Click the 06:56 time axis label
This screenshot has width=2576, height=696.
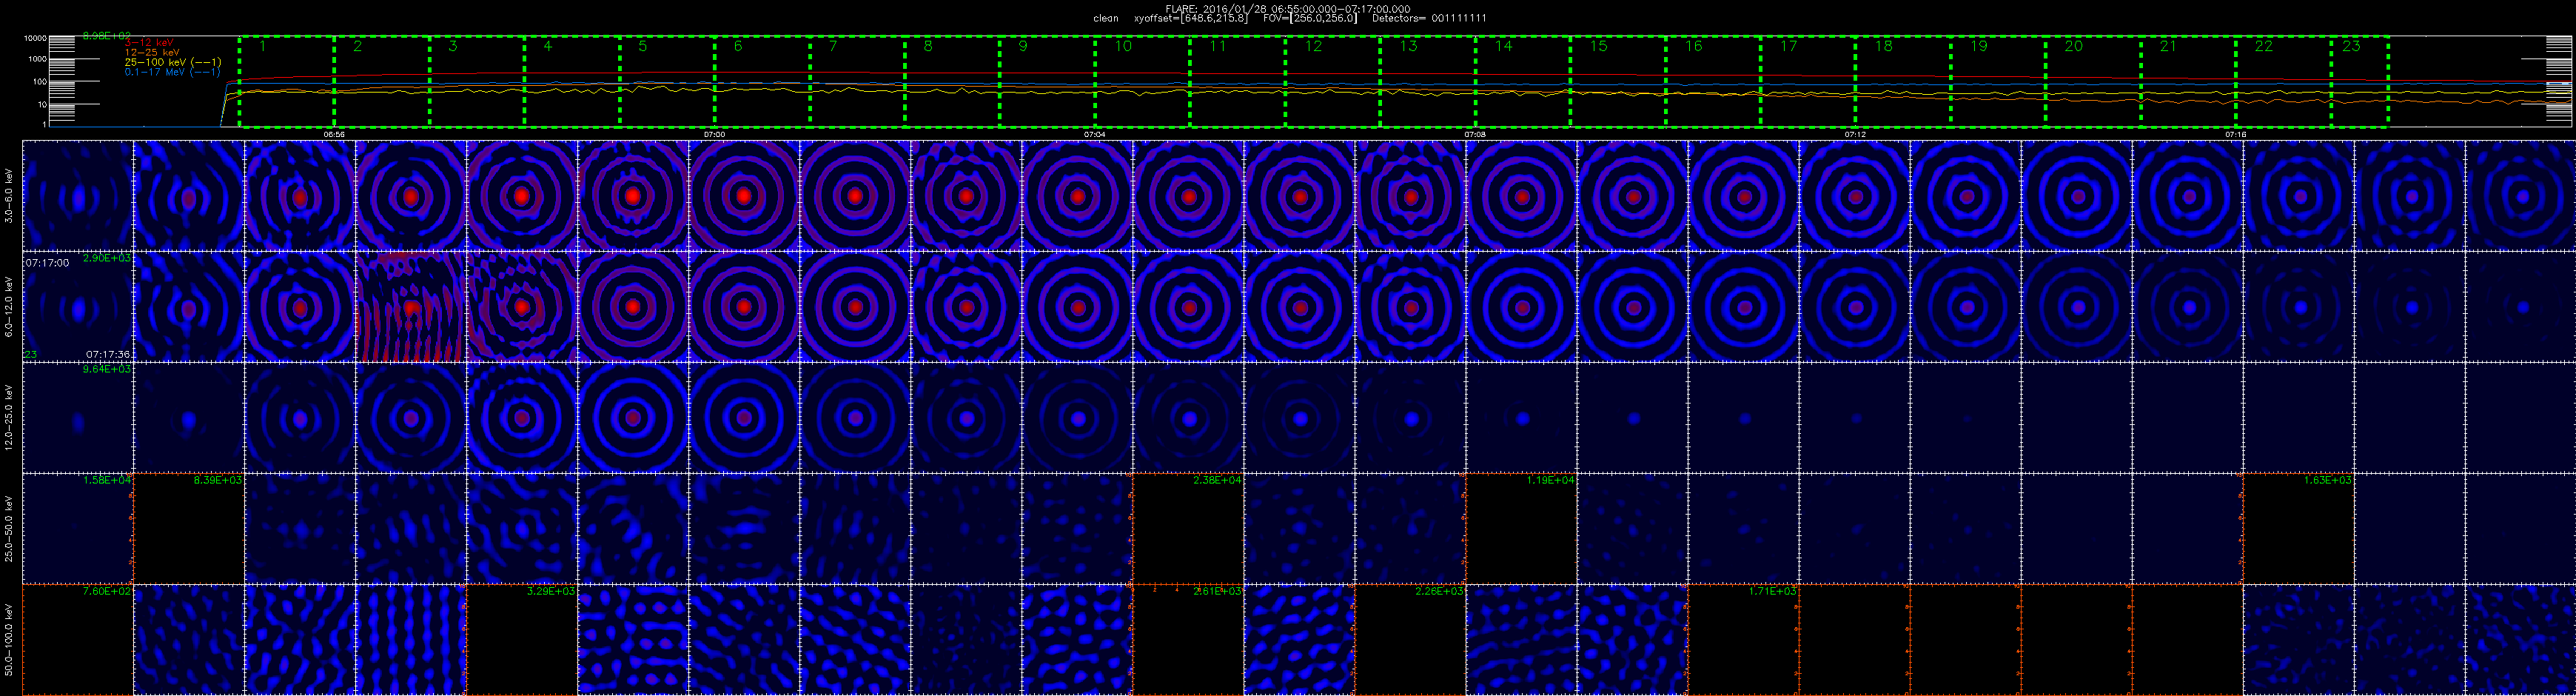click(x=335, y=134)
